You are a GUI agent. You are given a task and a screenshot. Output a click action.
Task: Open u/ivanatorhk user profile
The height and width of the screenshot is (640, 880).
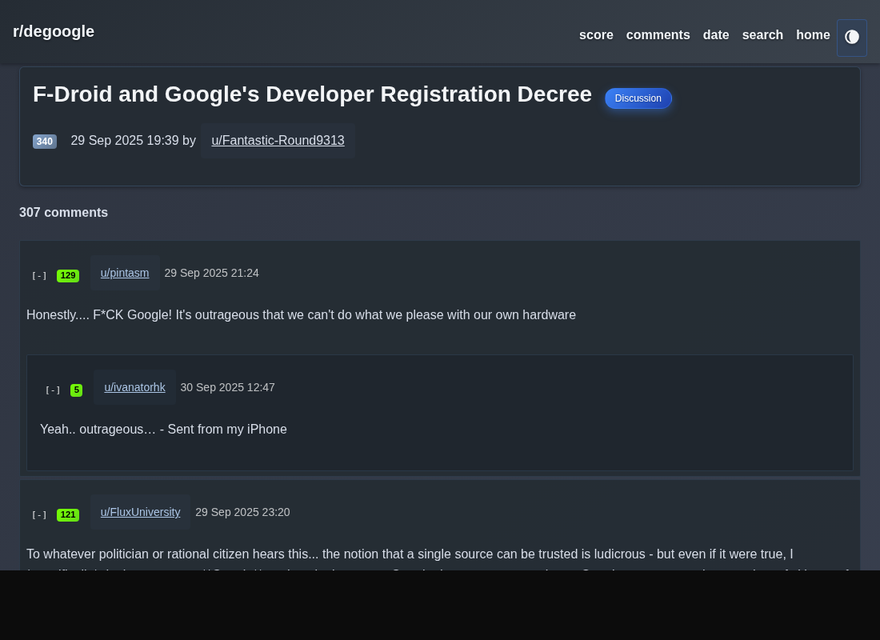pos(135,387)
